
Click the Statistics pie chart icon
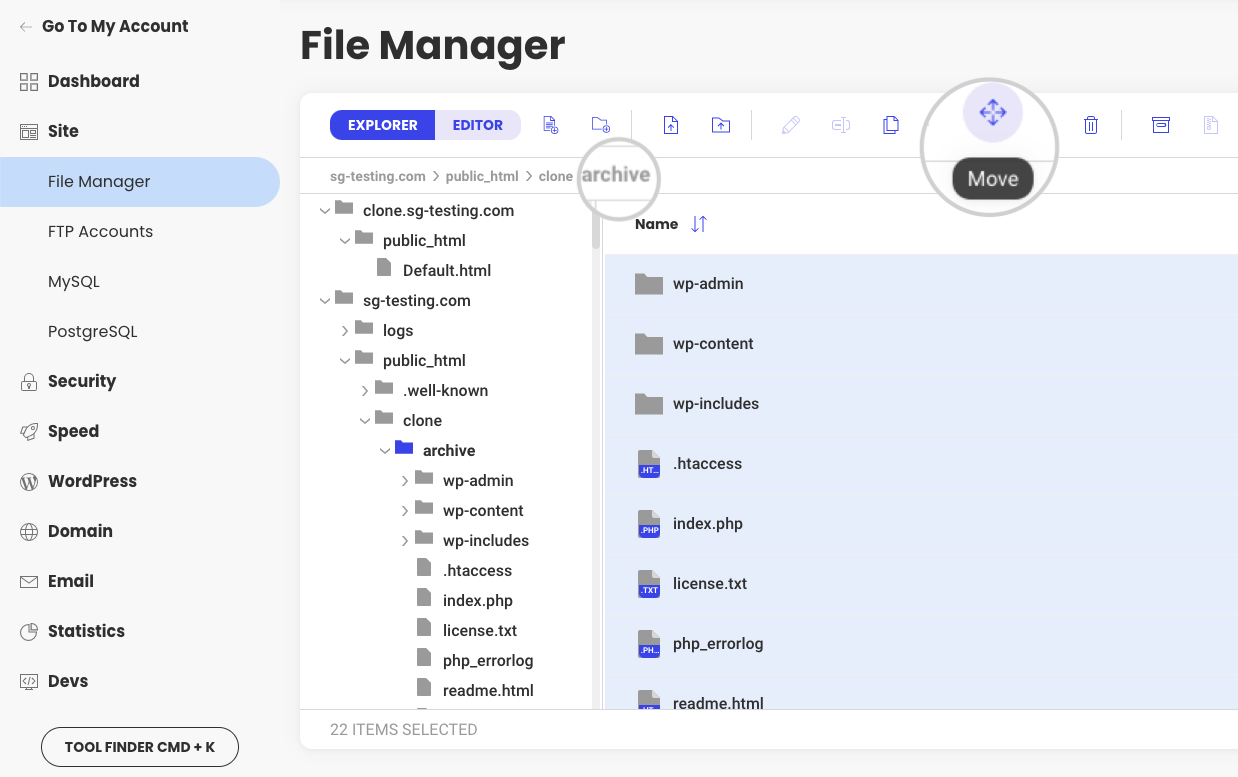point(29,632)
